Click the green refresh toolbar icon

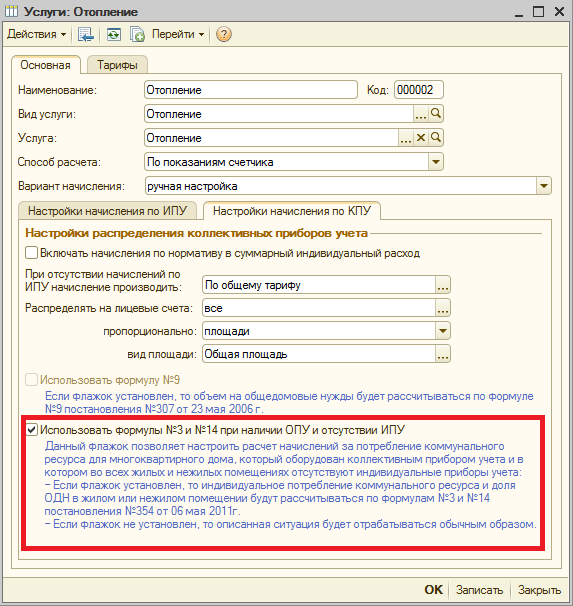[x=114, y=34]
